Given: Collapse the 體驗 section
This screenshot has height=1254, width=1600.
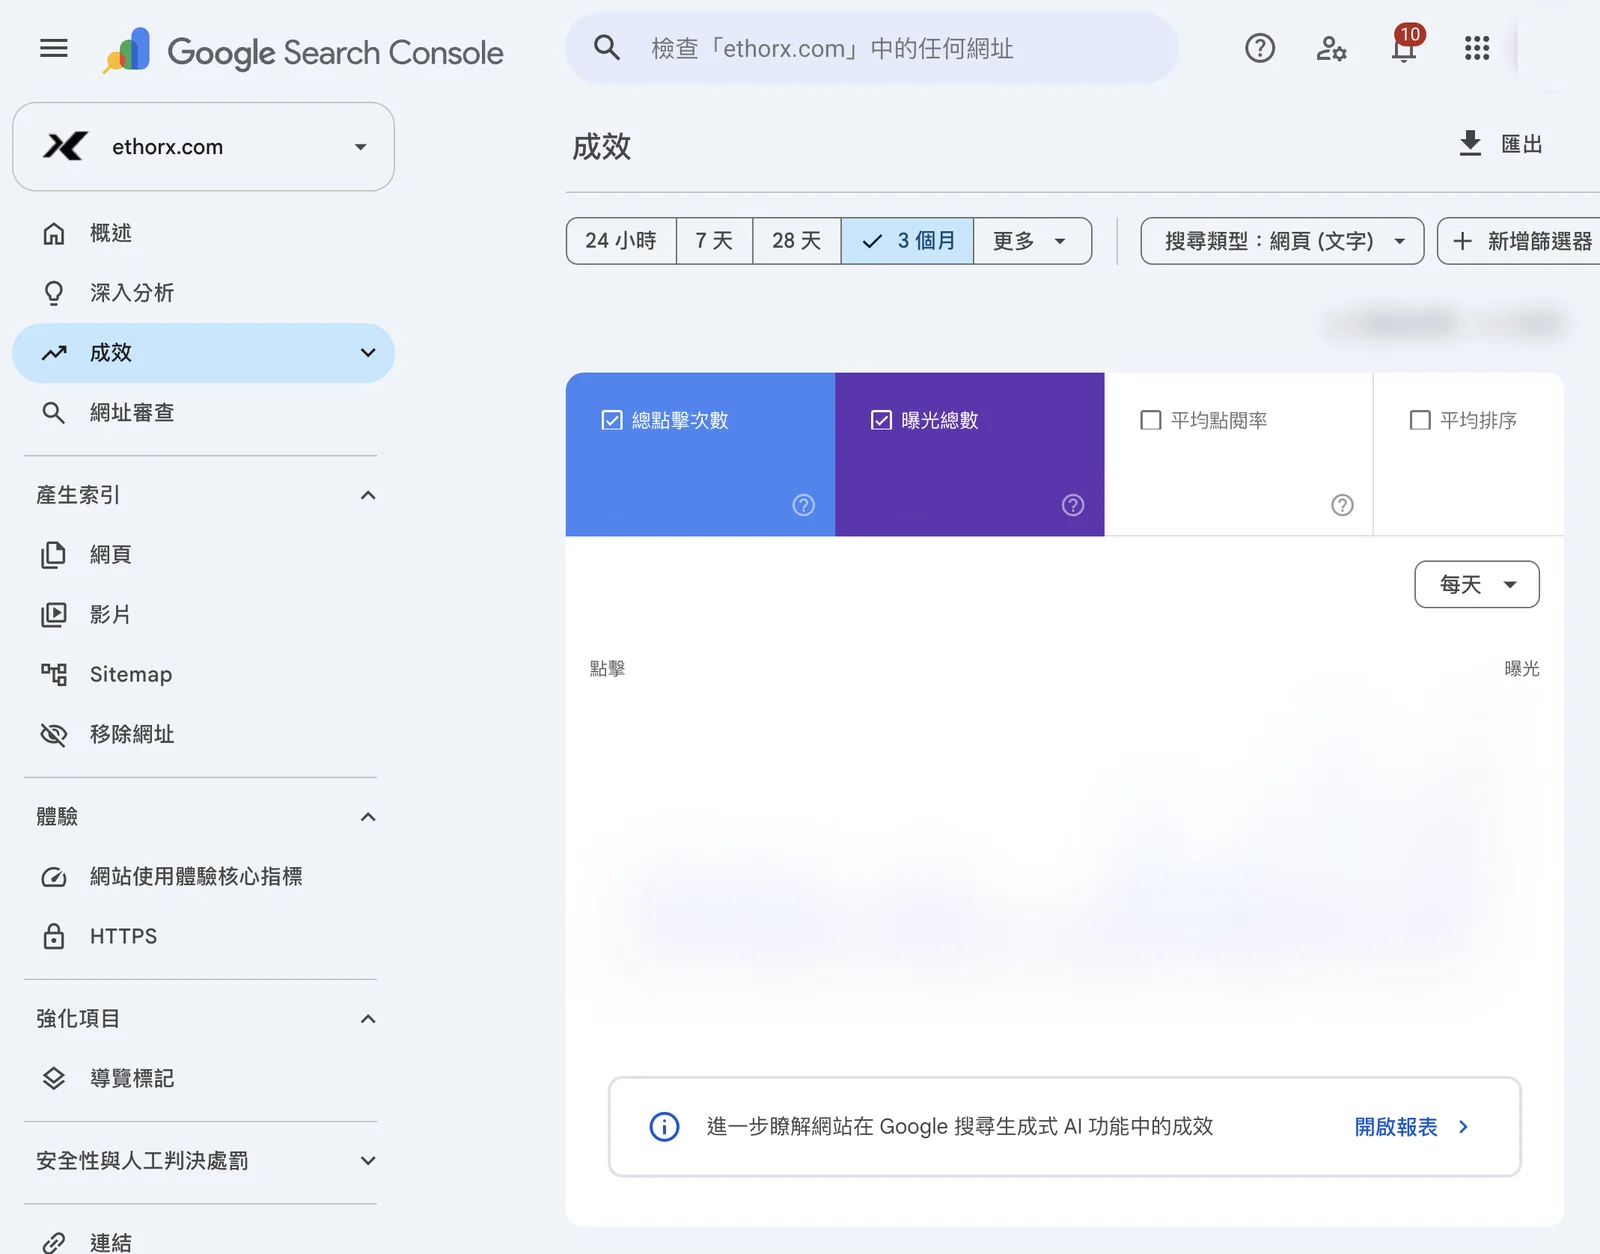Looking at the screenshot, I should (x=368, y=817).
